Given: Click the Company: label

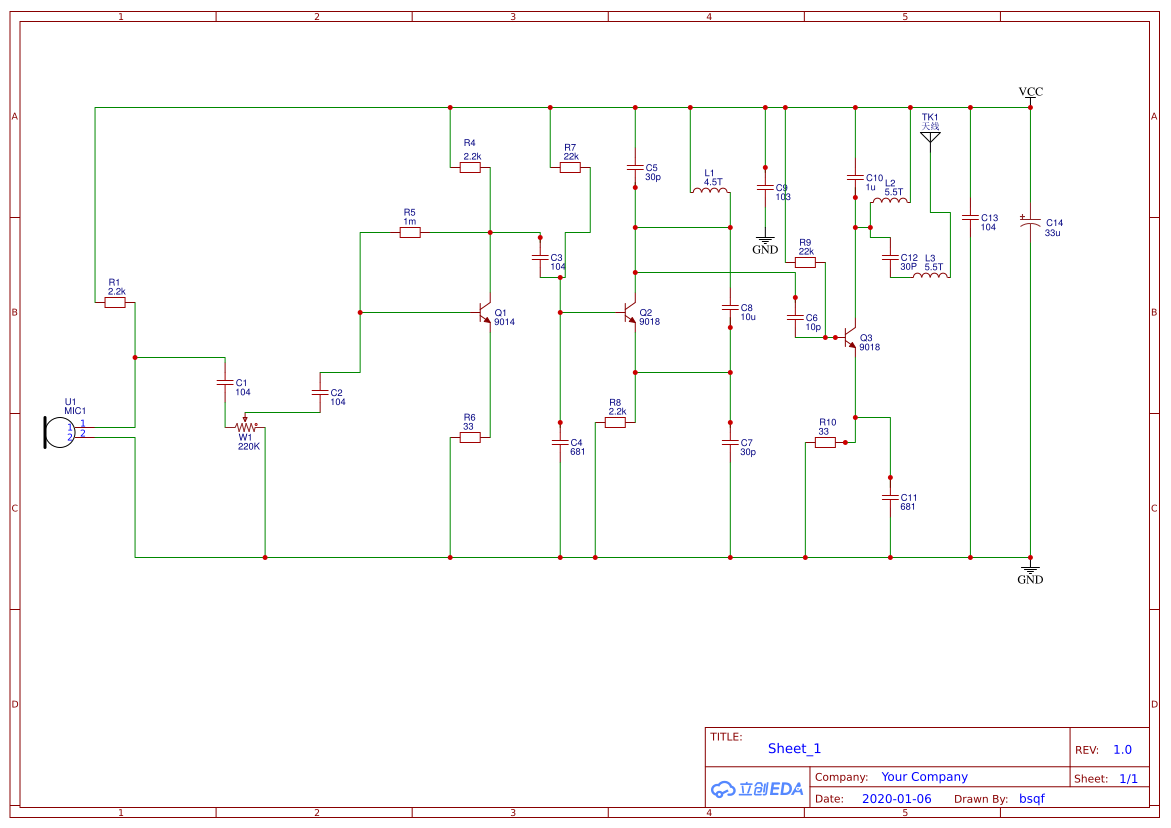Looking at the screenshot, I should (x=842, y=777).
